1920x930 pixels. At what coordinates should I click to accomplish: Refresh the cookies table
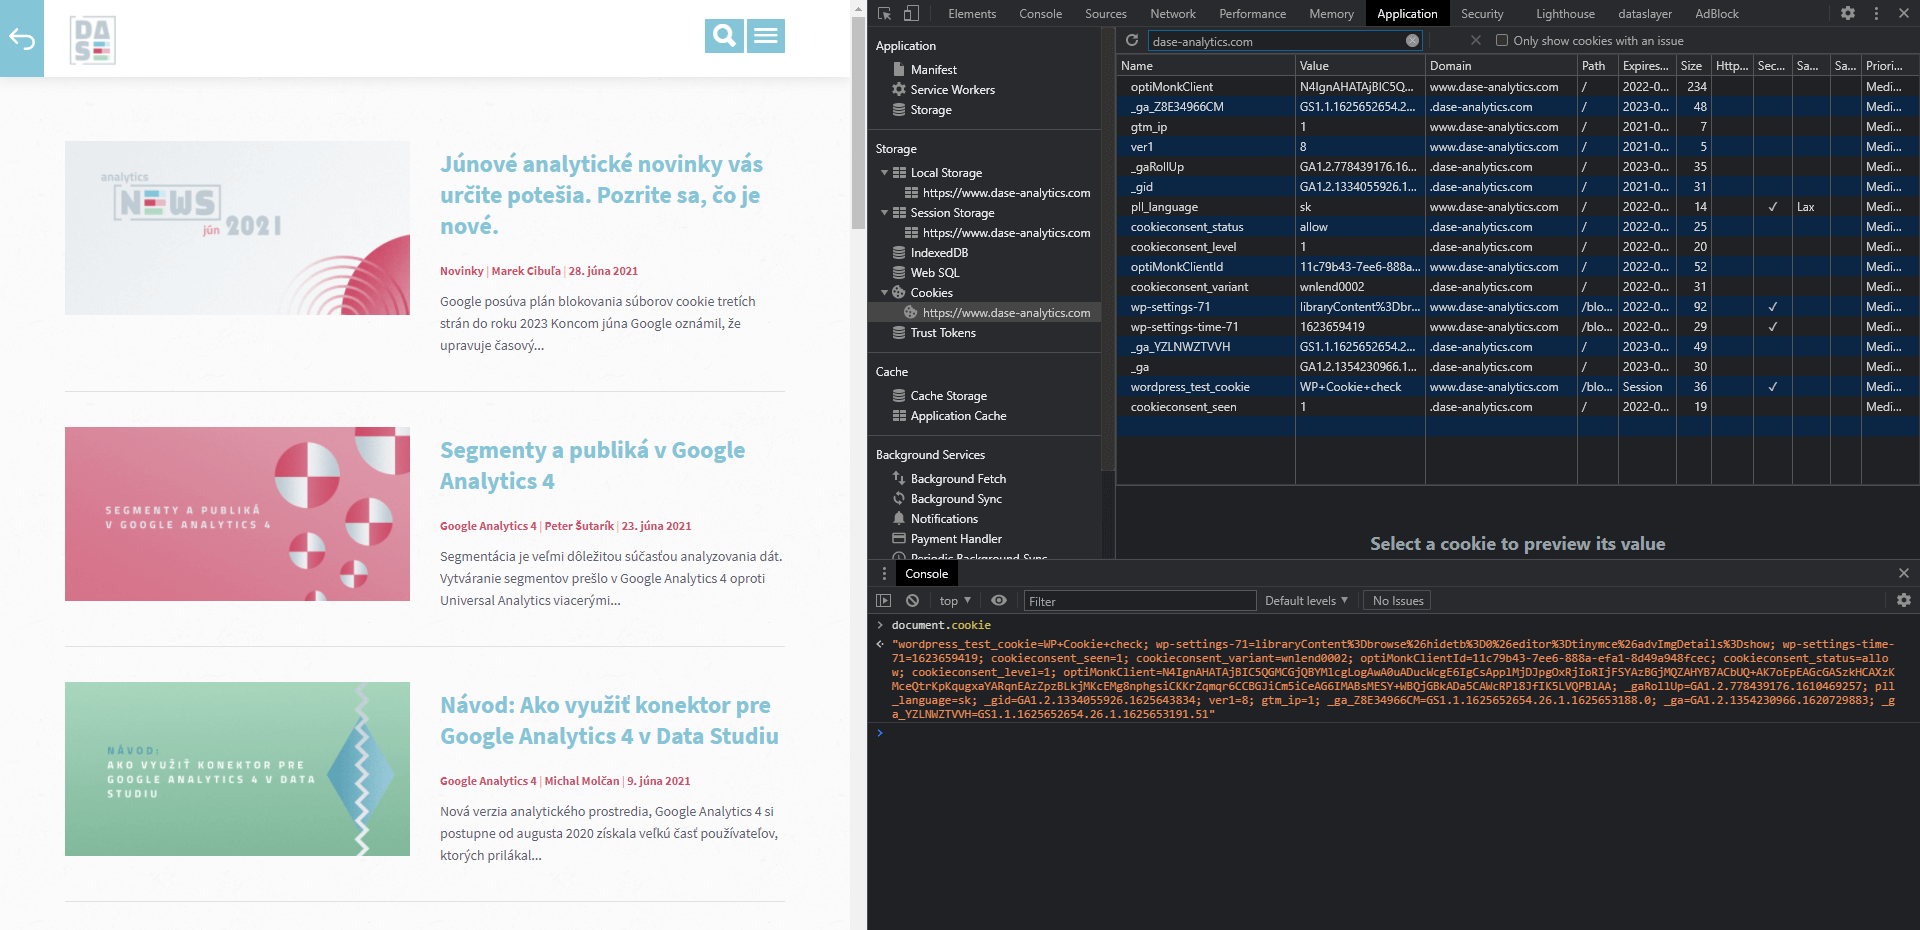tap(1132, 40)
